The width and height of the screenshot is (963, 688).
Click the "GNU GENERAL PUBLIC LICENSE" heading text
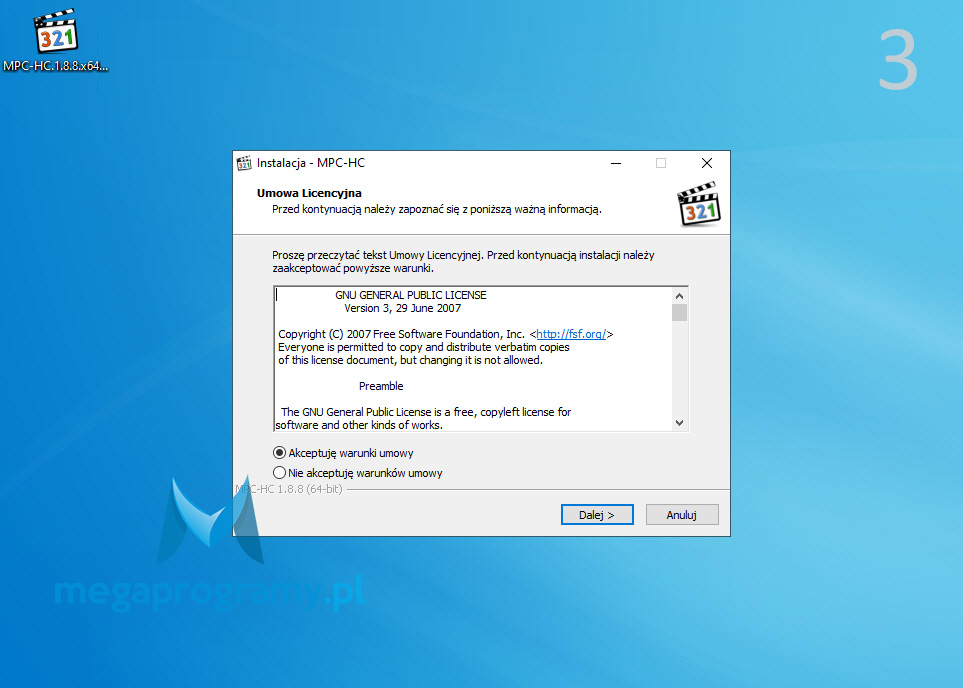[411, 295]
